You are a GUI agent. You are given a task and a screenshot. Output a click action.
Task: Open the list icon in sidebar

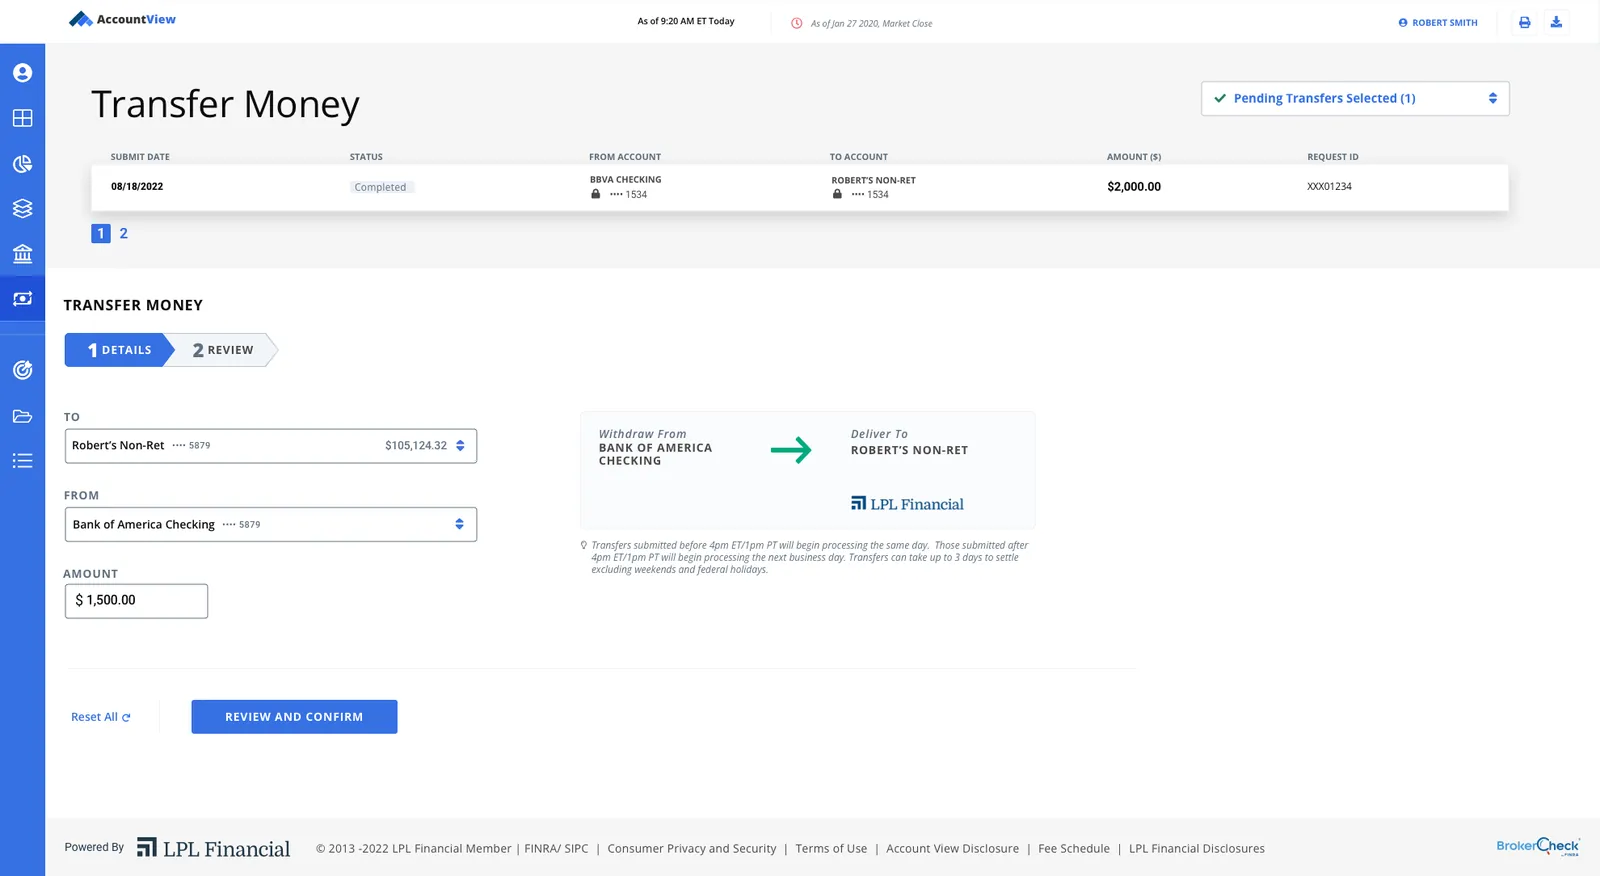(22, 461)
